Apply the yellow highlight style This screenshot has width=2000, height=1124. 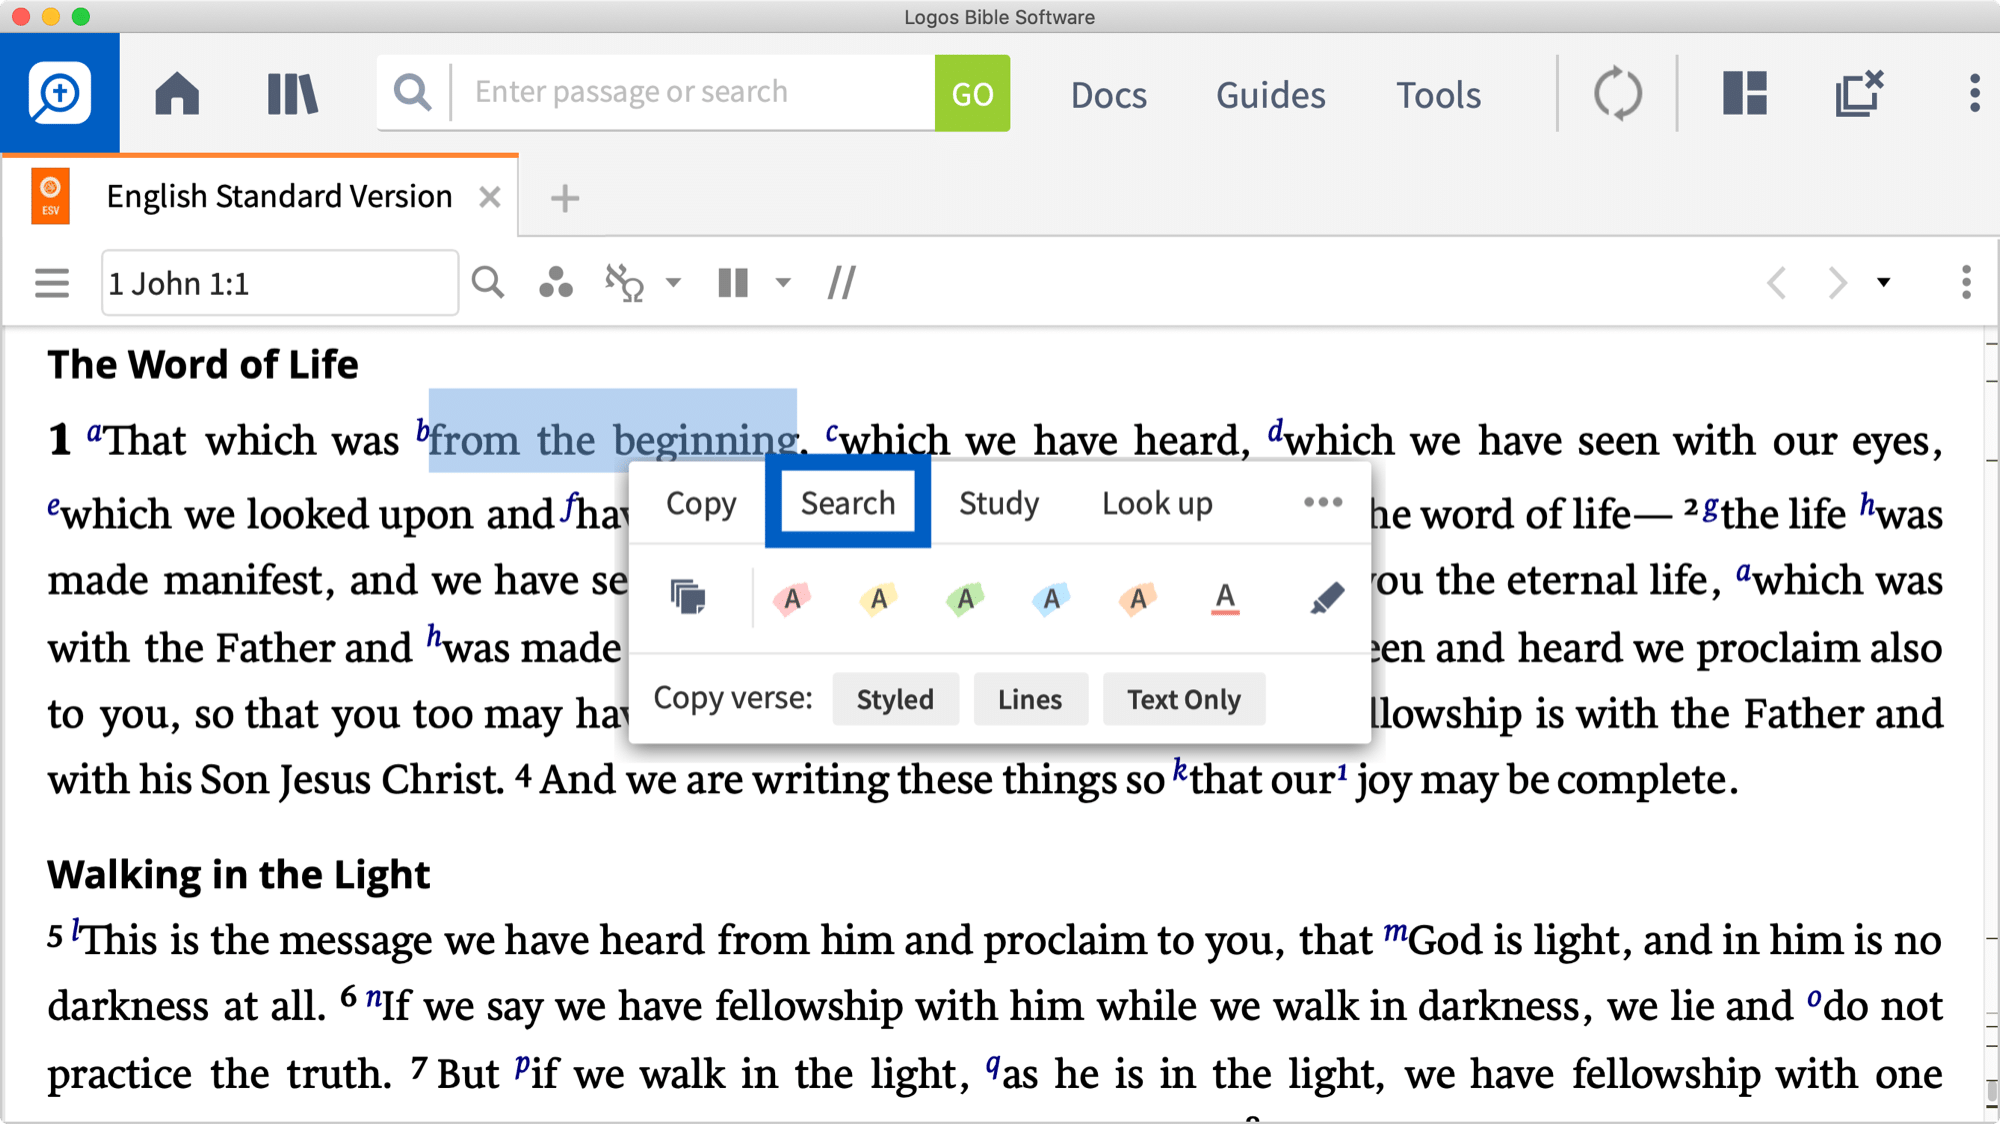point(878,598)
